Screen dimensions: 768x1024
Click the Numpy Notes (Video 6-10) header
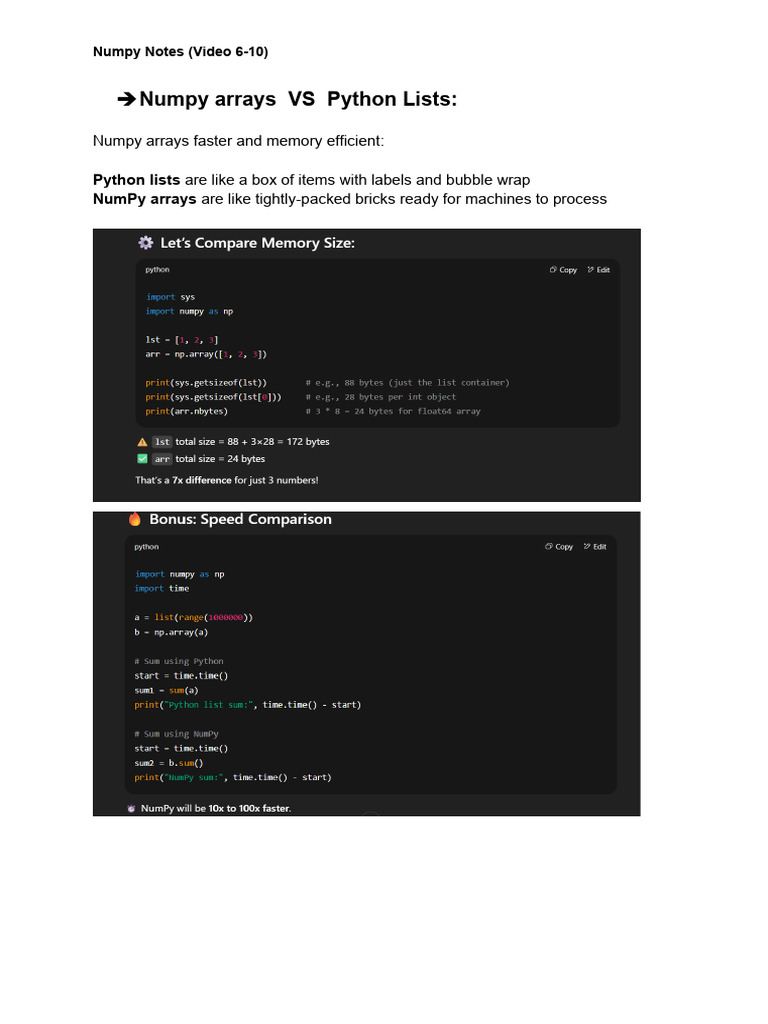click(x=180, y=52)
